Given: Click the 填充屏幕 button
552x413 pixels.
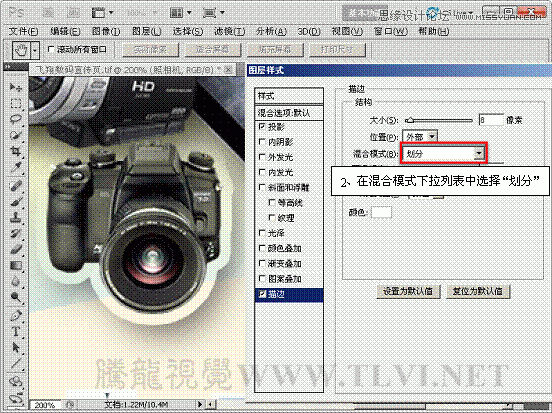Looking at the screenshot, I should pyautogui.click(x=275, y=50).
